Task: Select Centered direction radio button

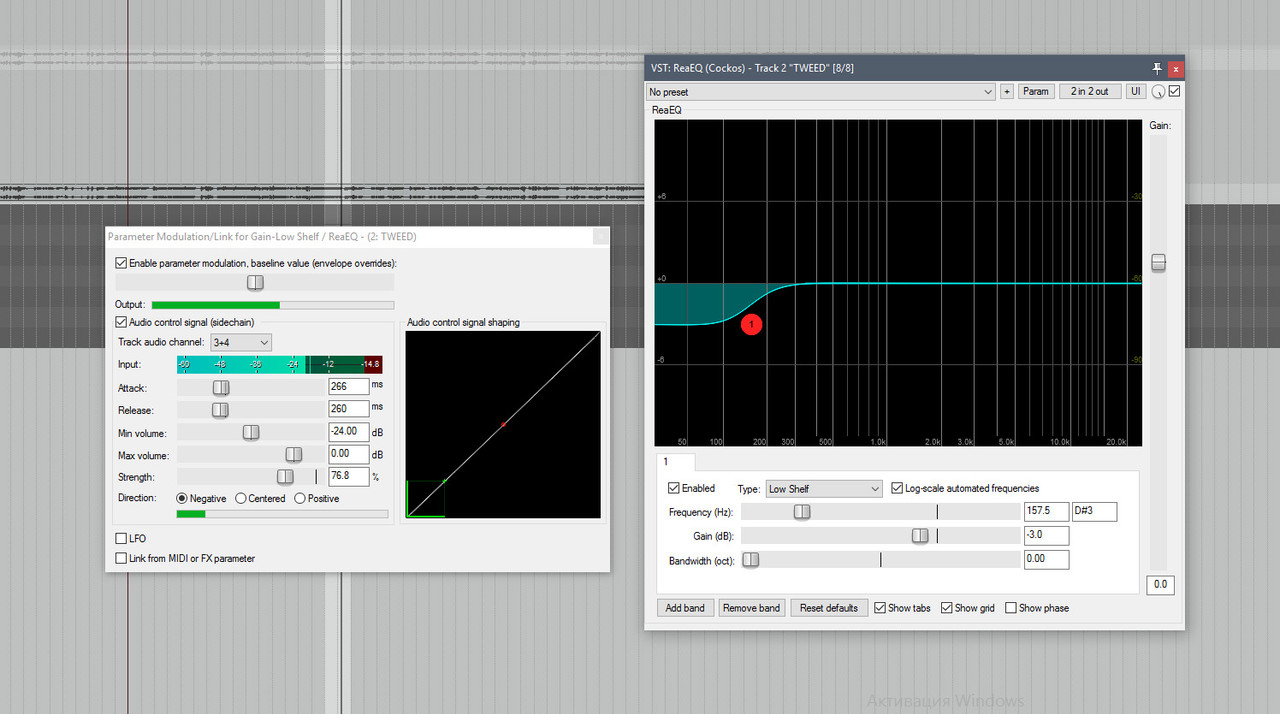Action: coord(241,498)
